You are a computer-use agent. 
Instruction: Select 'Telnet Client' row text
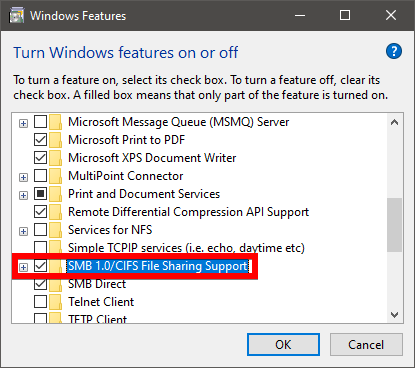coord(101,302)
